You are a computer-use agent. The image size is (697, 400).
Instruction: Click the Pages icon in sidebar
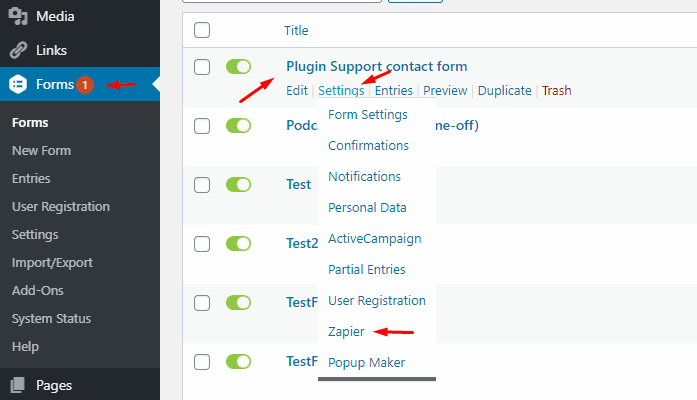tap(19, 384)
